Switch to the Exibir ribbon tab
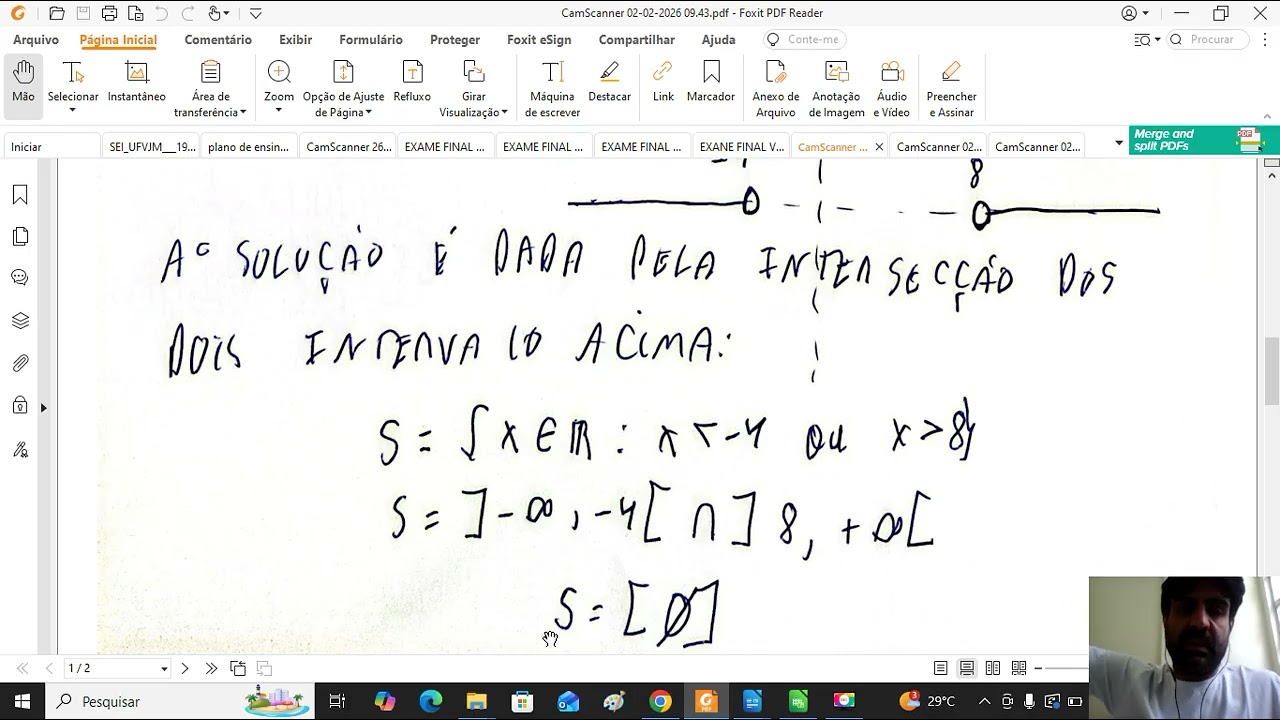 coord(296,40)
